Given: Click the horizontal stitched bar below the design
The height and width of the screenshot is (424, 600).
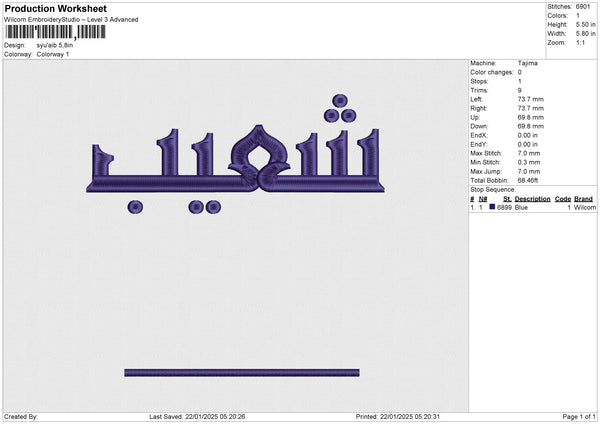Looking at the screenshot, I should tap(242, 373).
